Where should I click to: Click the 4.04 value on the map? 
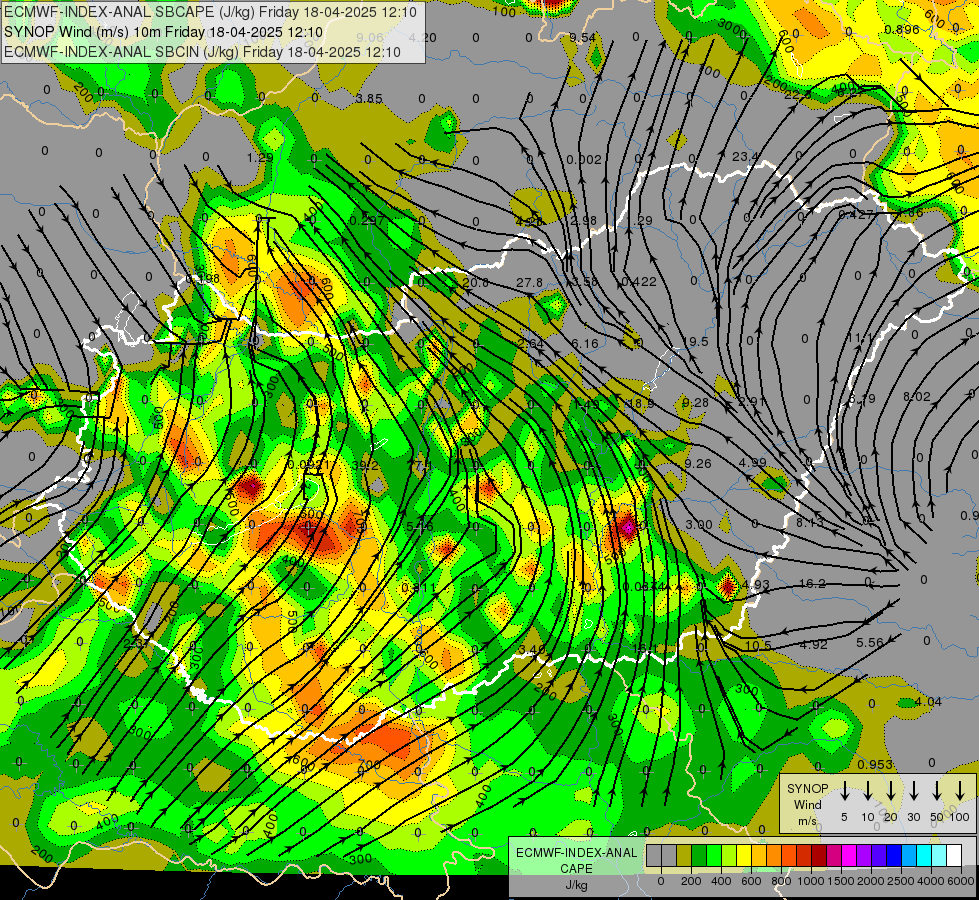(x=928, y=701)
